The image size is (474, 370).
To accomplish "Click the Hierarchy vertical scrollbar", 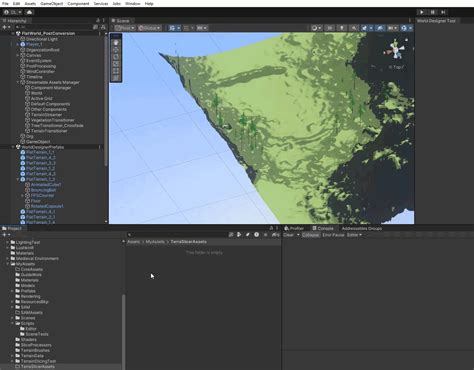I will (106, 100).
